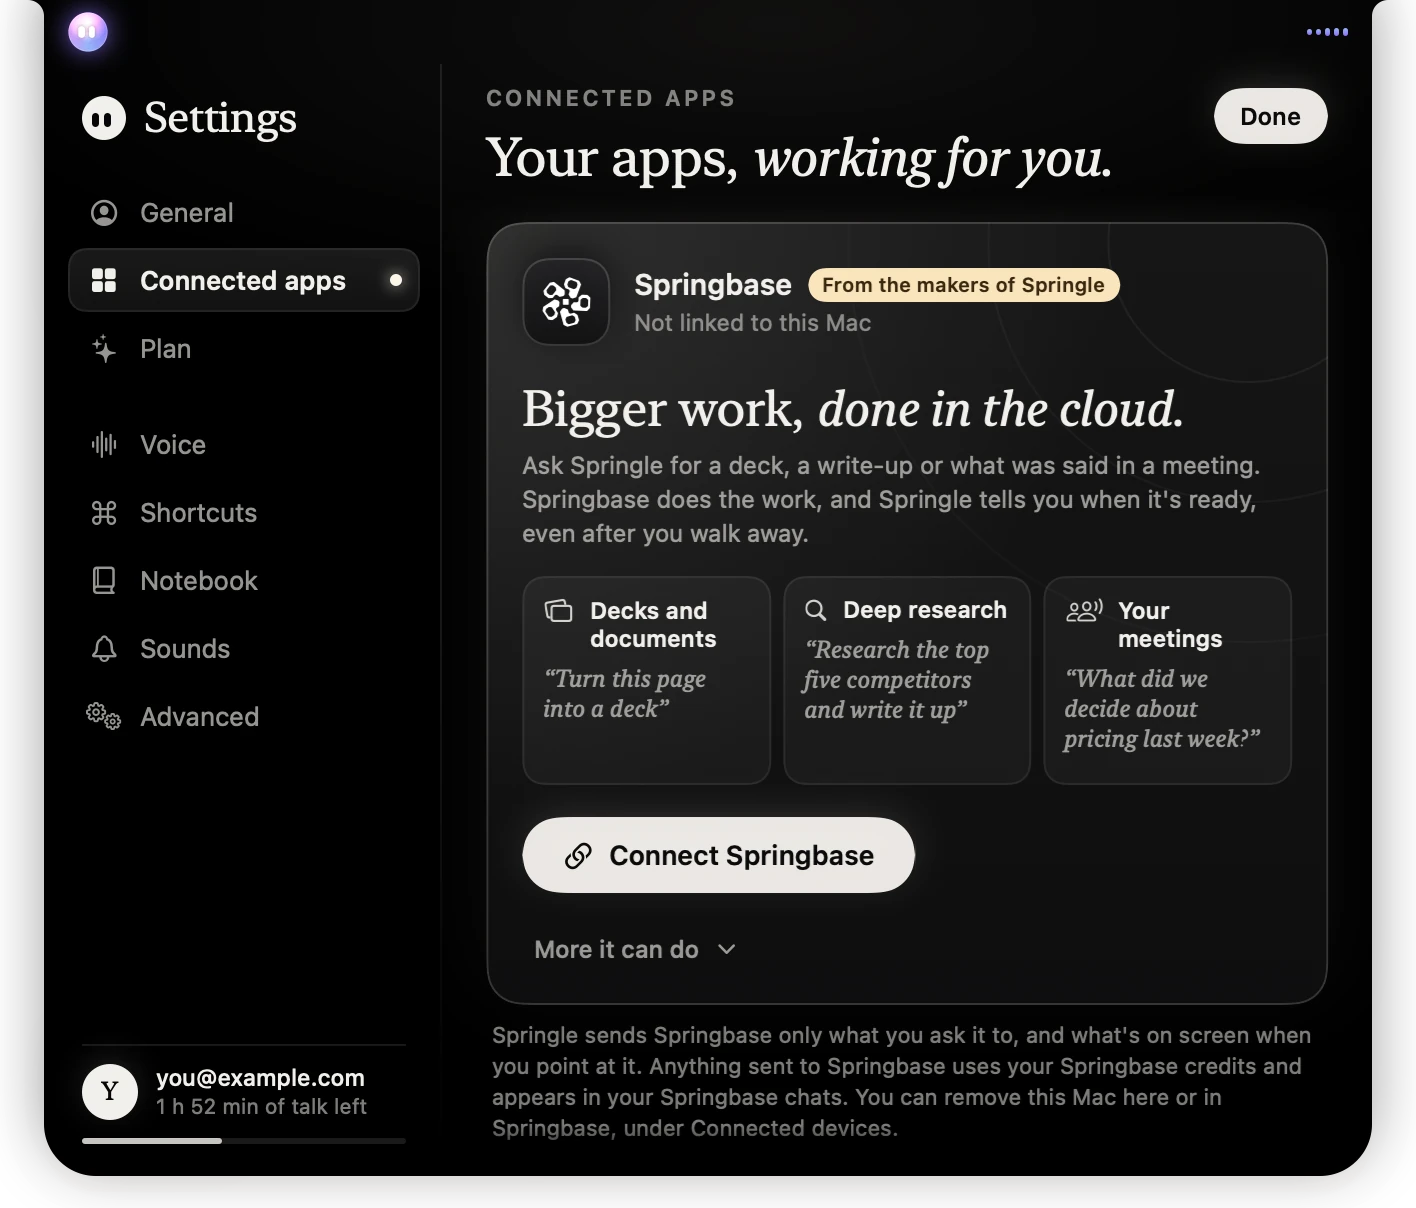1416x1208 pixels.
Task: Select the Deep research card
Action: click(x=907, y=680)
